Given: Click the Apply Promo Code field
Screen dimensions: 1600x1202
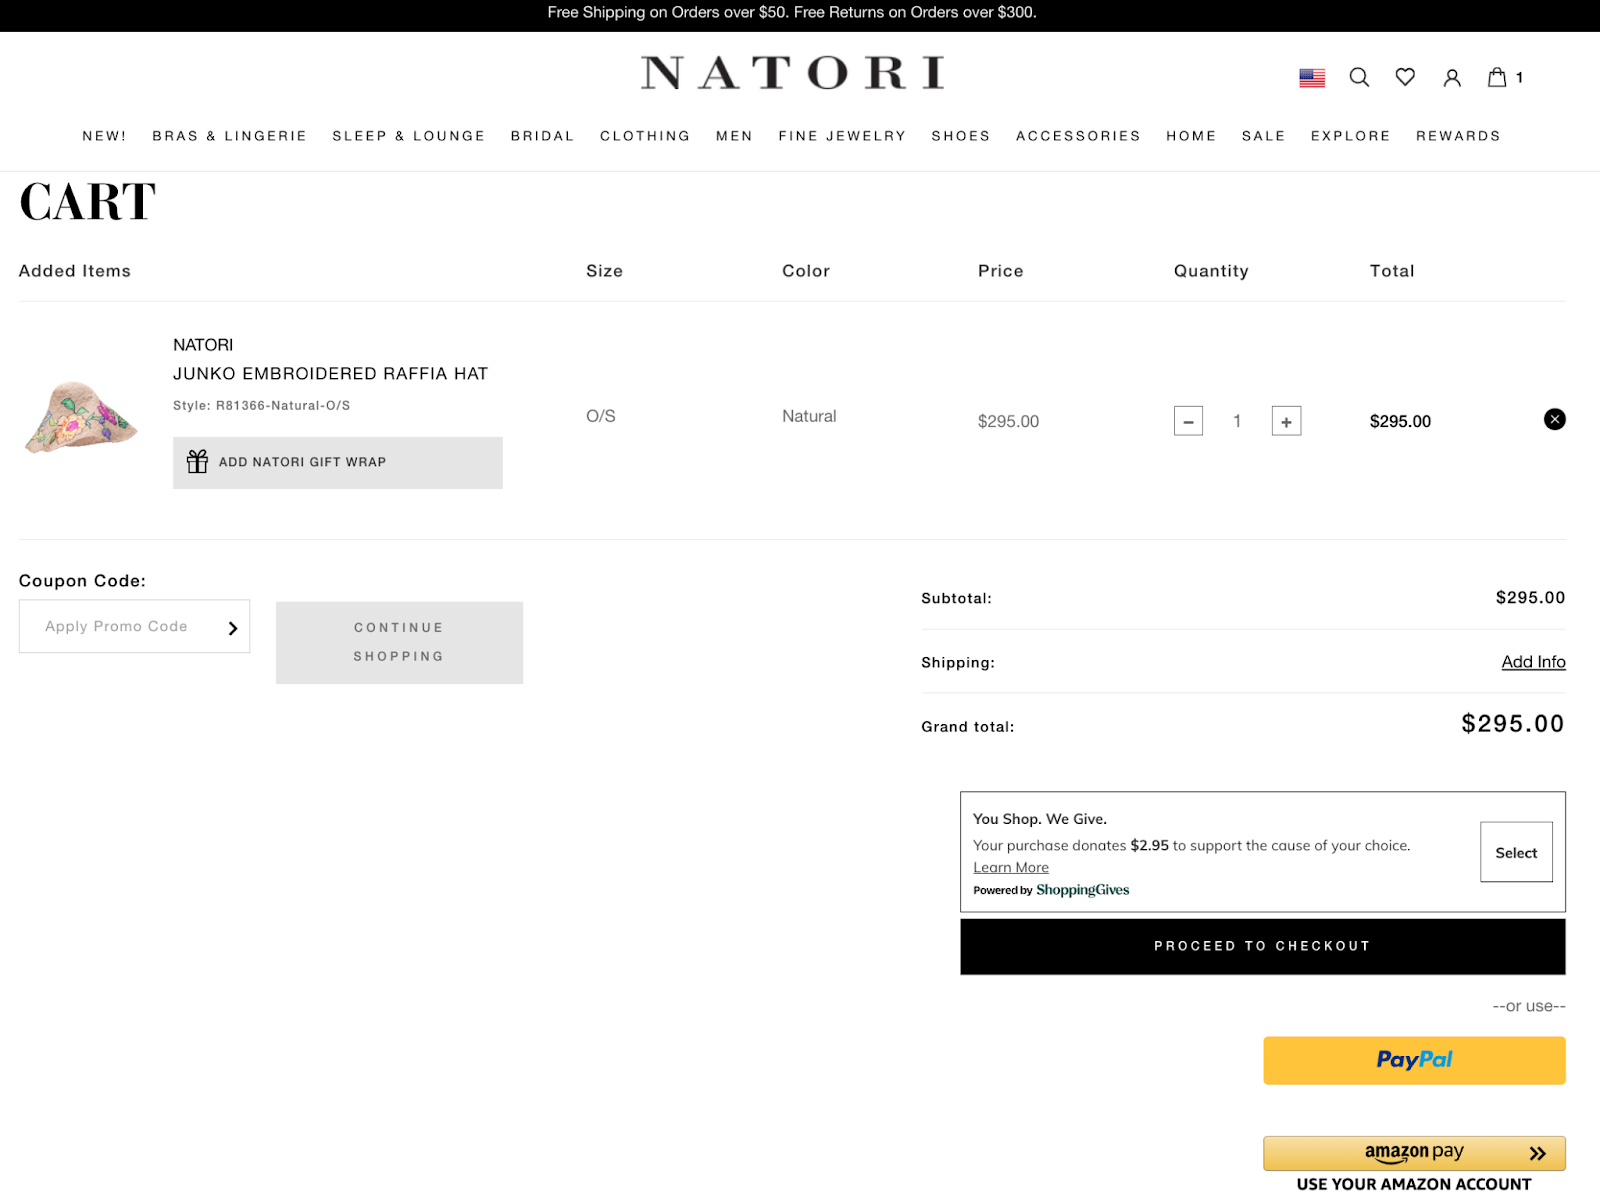Looking at the screenshot, I should click(x=117, y=627).
